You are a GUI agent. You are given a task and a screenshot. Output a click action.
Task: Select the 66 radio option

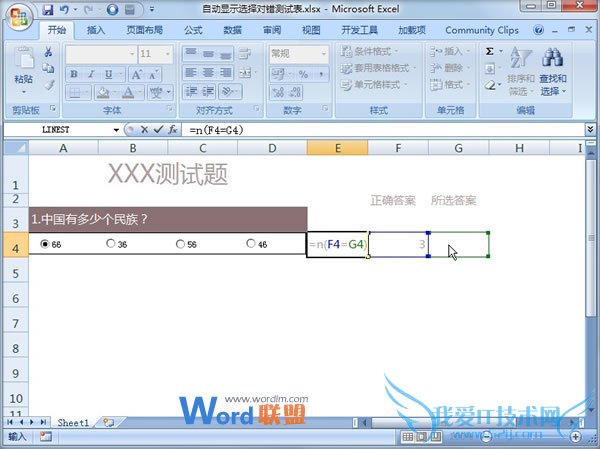tap(45, 243)
